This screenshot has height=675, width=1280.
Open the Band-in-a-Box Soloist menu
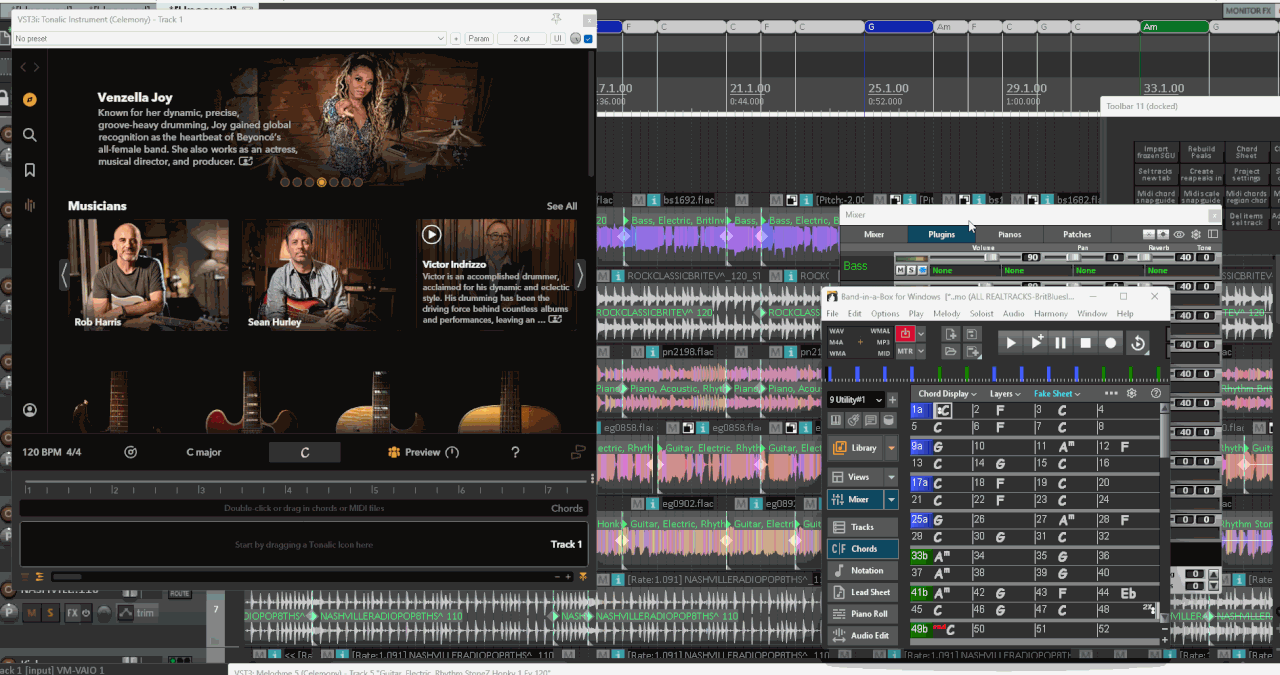[982, 314]
